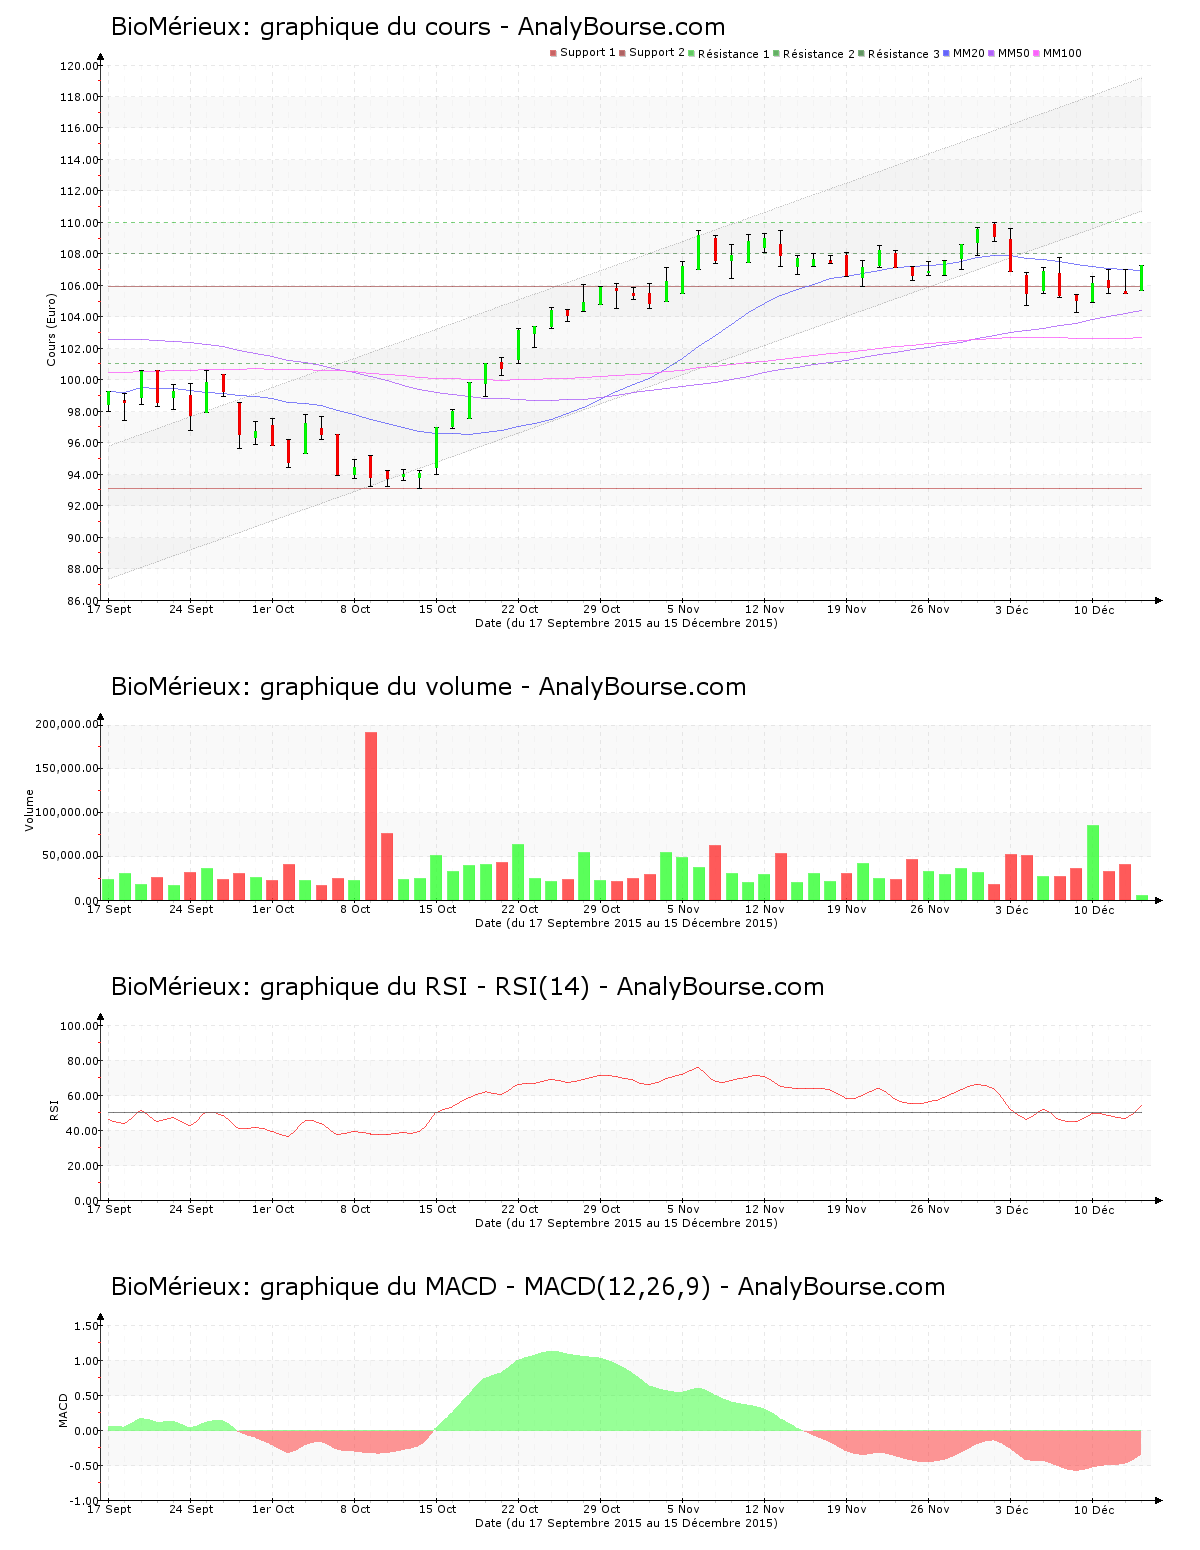Viewport: 1200px width, 1550px height.
Task: Click the 5 Nov label on volume chart axis
Action: pyautogui.click(x=683, y=909)
